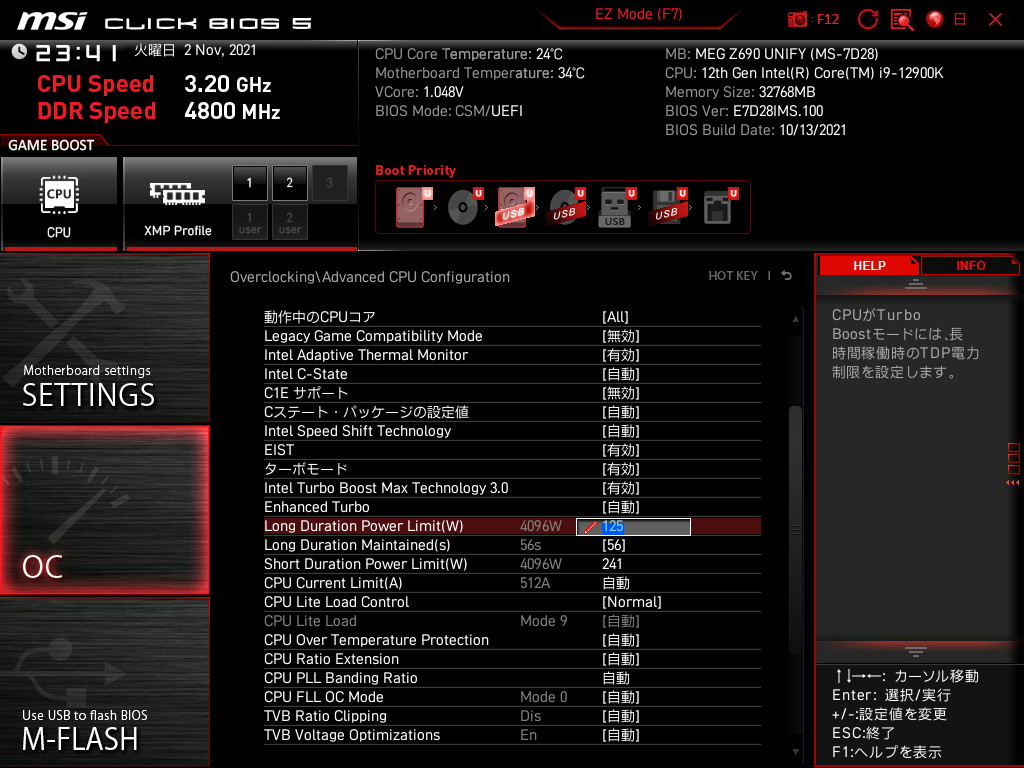Click the settings list scroll-down arrow
The image size is (1024, 768).
pos(795,752)
